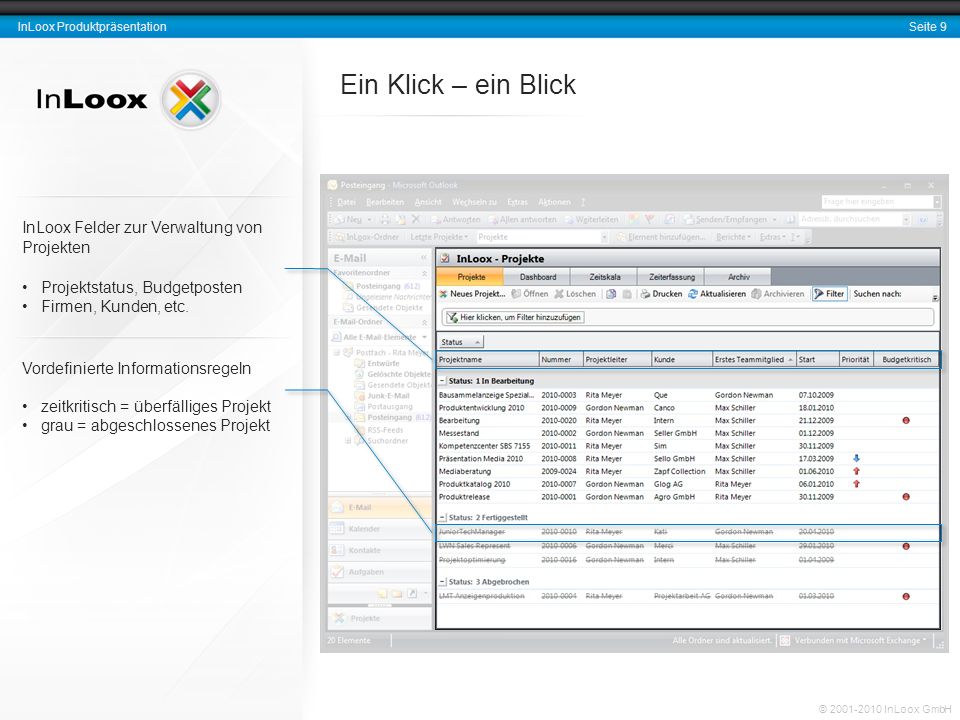Click the Neues Projekt toolbar icon
The image size is (960, 720).
point(443,294)
